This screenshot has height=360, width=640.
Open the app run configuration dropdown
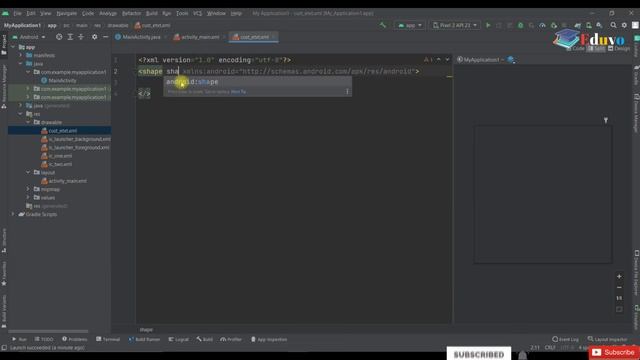click(x=409, y=25)
